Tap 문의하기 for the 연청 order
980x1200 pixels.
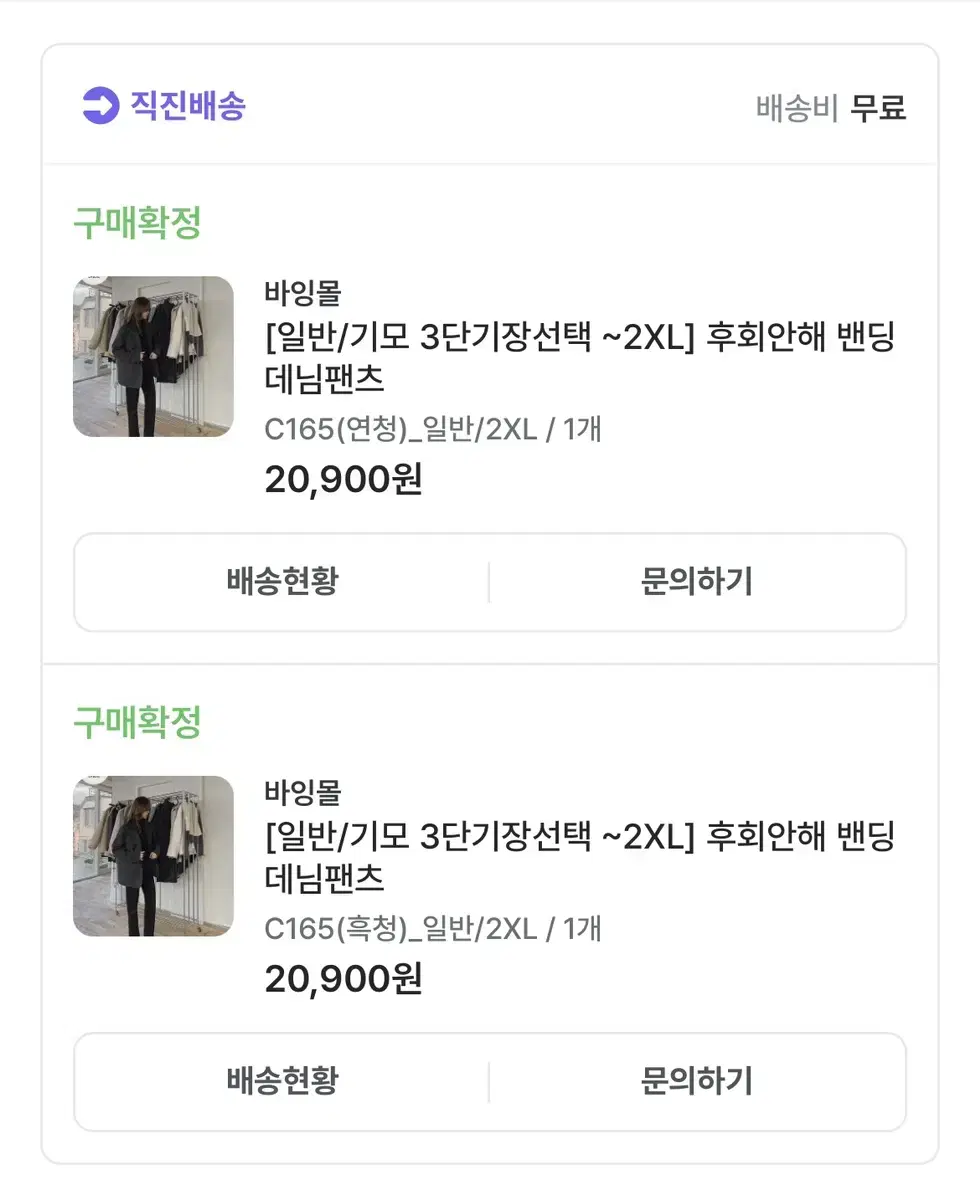(697, 582)
